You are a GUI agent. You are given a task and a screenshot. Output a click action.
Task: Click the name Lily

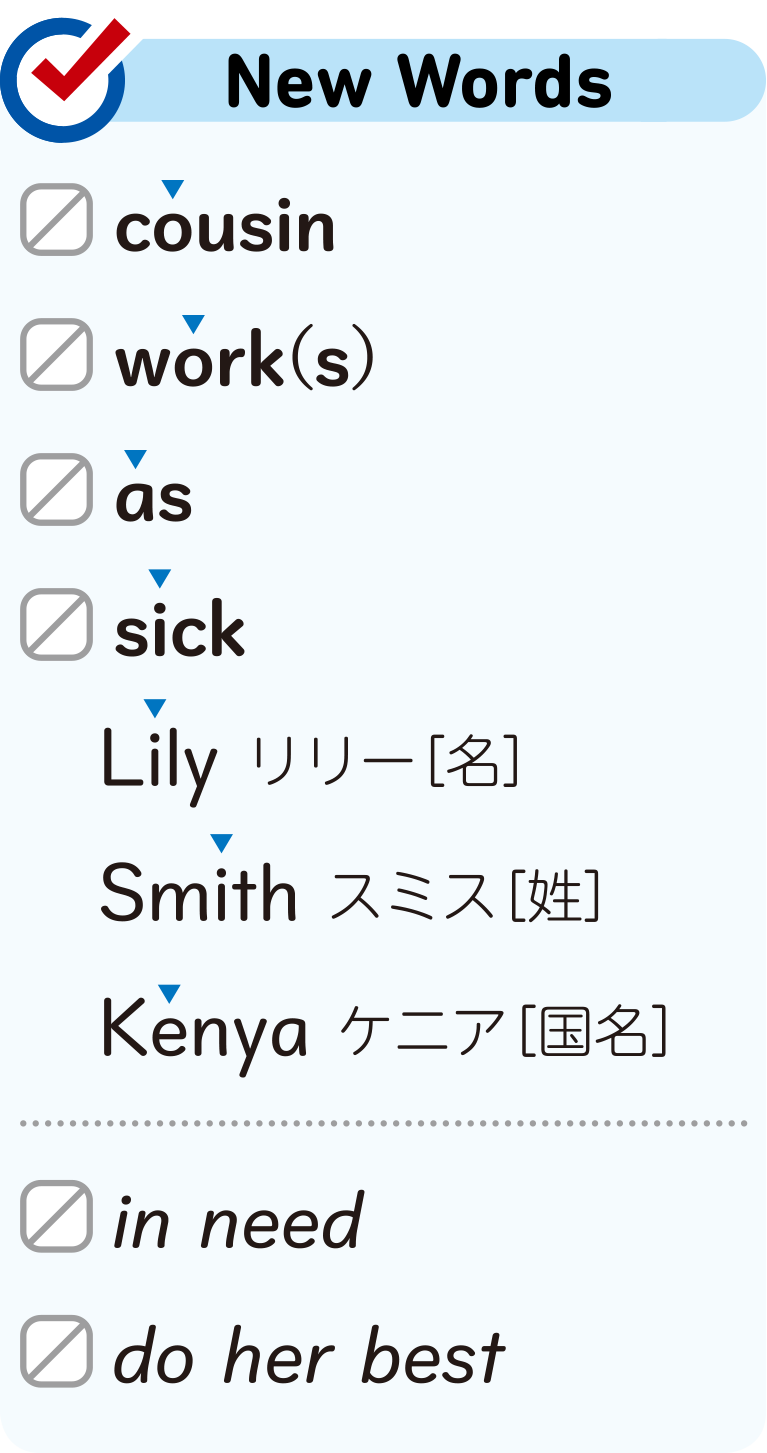point(159,762)
